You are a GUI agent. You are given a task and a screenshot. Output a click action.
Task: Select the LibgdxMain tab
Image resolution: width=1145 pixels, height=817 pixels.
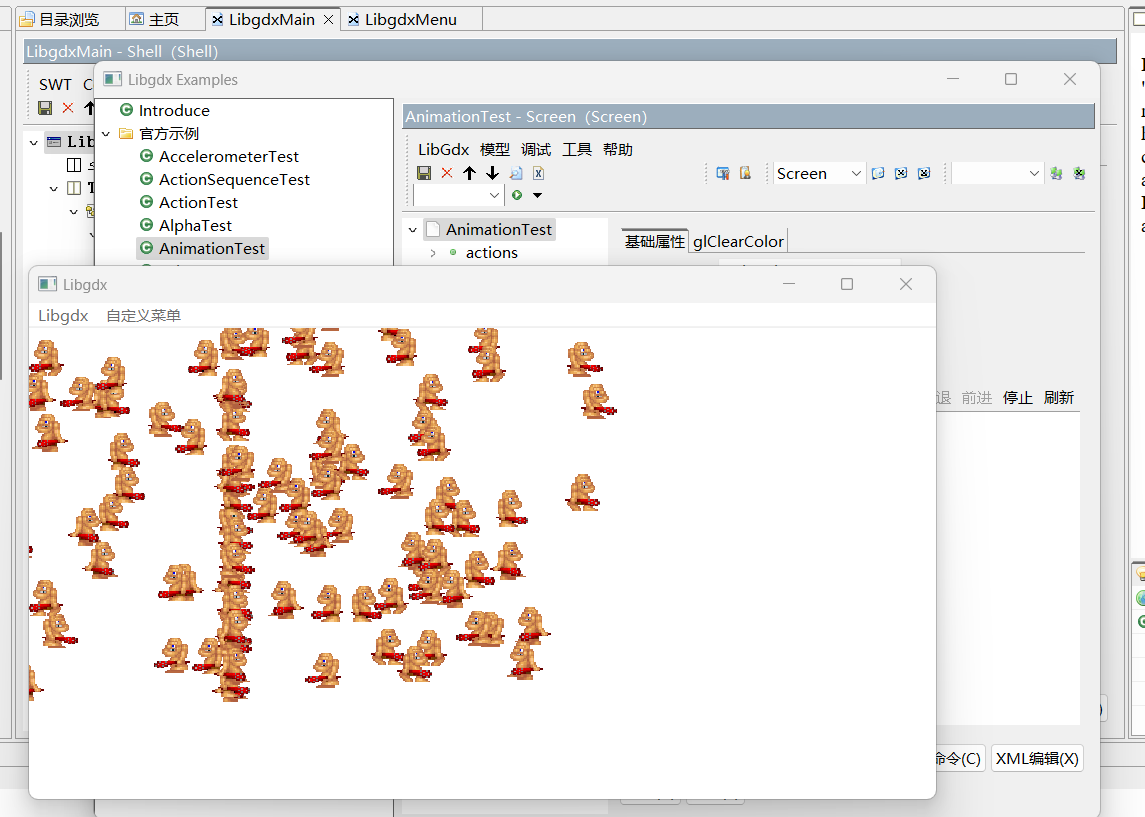[x=272, y=20]
